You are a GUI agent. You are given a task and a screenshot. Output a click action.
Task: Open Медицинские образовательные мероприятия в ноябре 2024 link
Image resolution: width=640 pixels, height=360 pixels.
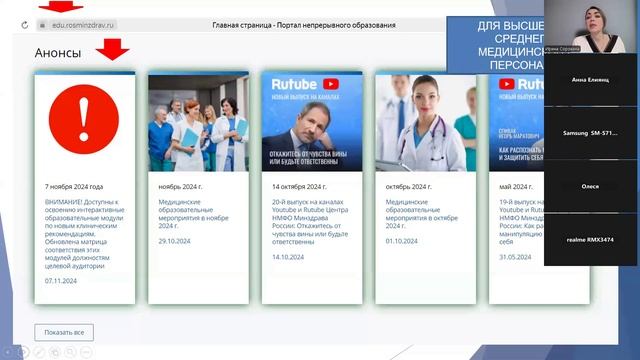click(193, 214)
